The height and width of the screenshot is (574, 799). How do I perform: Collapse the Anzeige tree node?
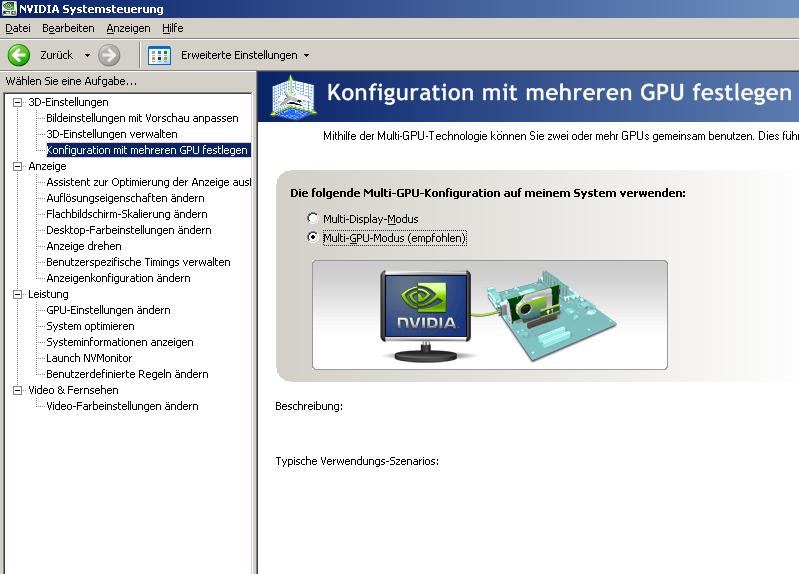[18, 166]
